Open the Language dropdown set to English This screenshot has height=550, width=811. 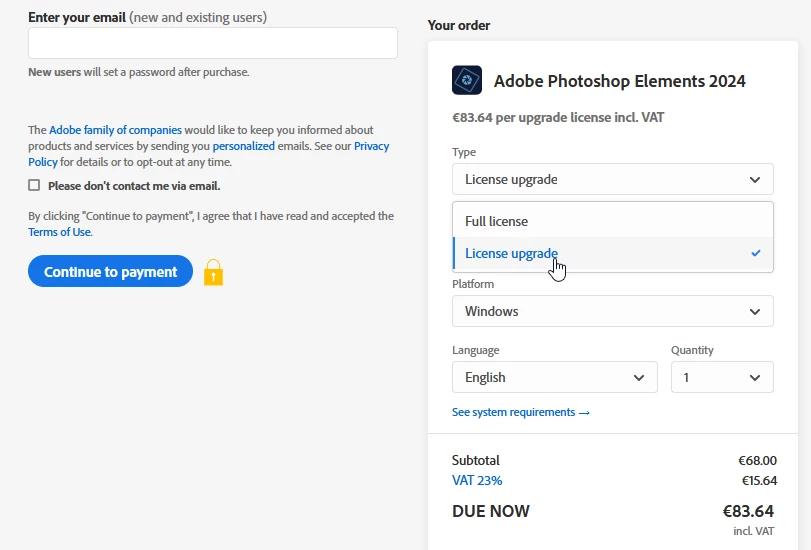[x=554, y=377]
